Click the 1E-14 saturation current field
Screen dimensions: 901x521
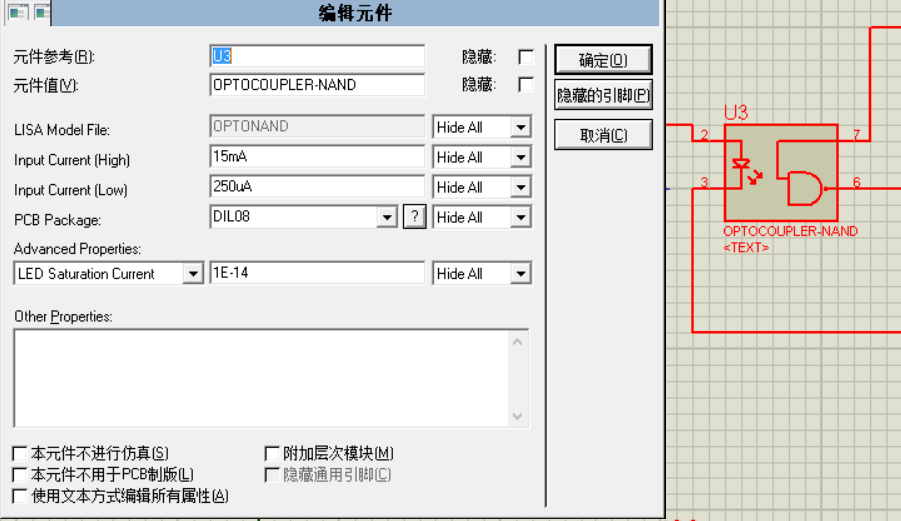click(317, 273)
